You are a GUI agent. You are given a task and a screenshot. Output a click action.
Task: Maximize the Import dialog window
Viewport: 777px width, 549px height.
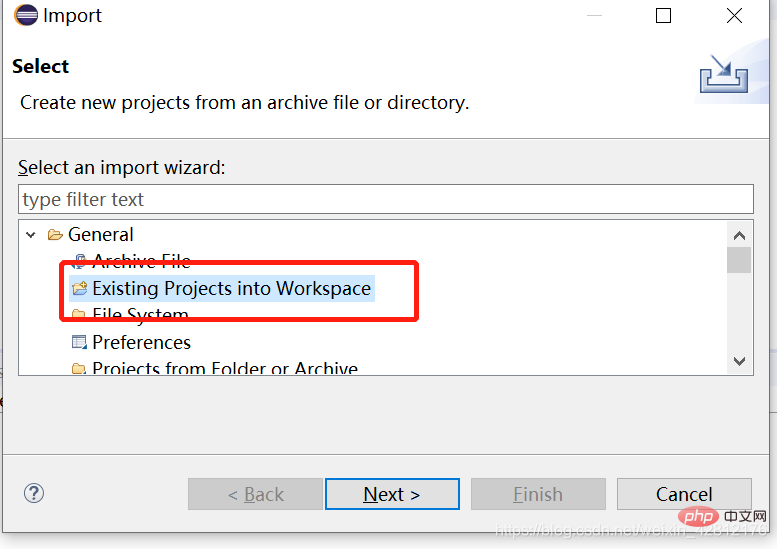pos(663,15)
